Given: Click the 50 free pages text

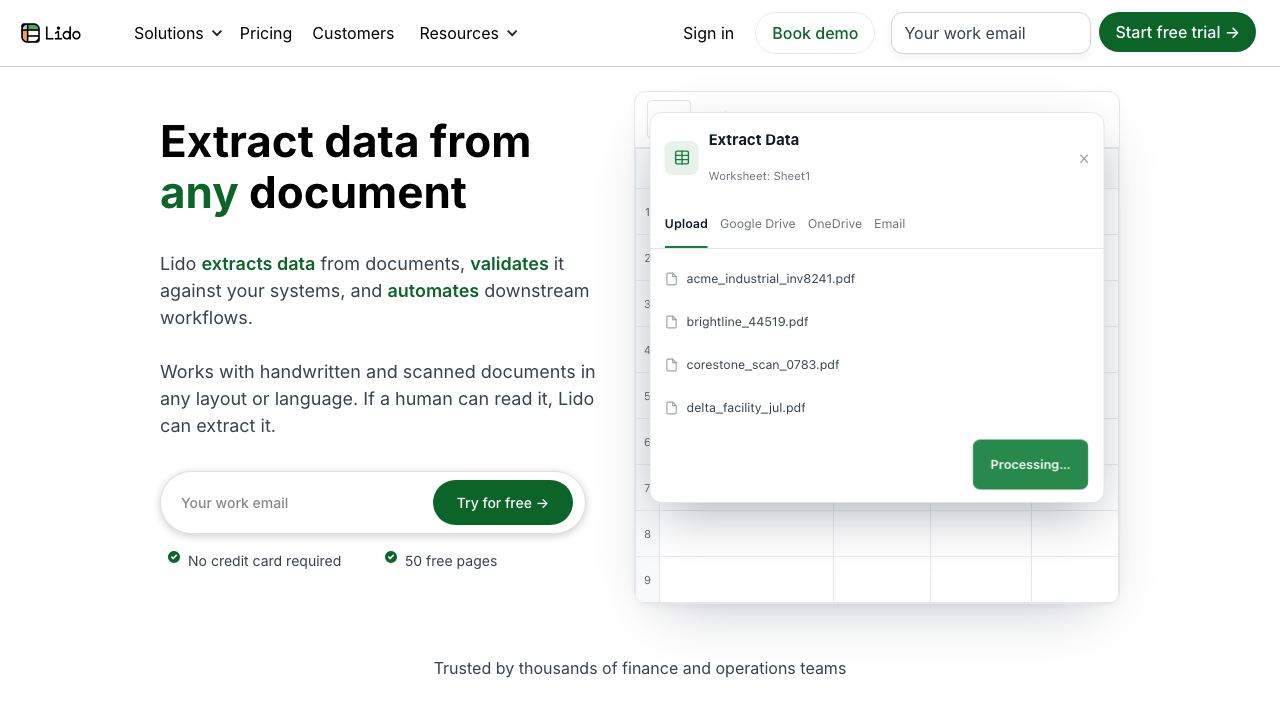Looking at the screenshot, I should pos(451,561).
